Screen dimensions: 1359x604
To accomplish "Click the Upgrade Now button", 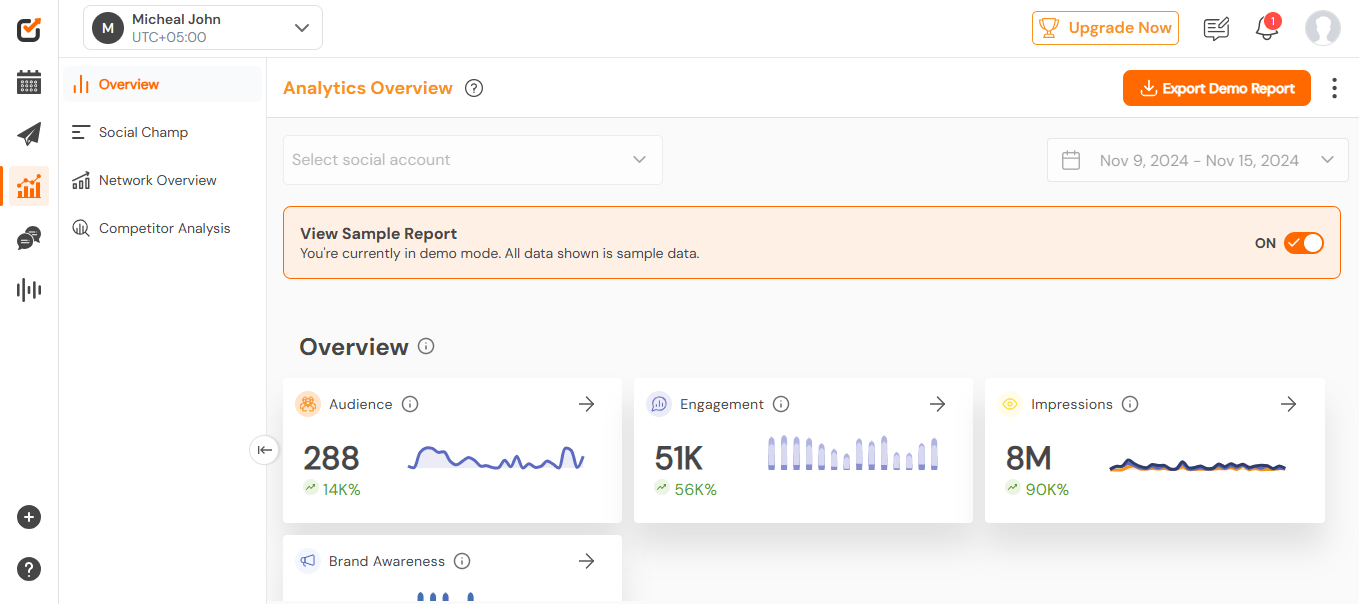I will (1105, 28).
